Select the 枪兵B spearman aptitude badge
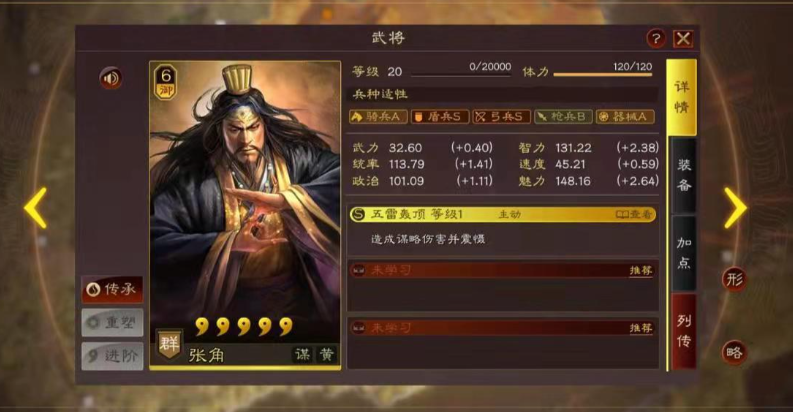The width and height of the screenshot is (793, 412). [563, 117]
